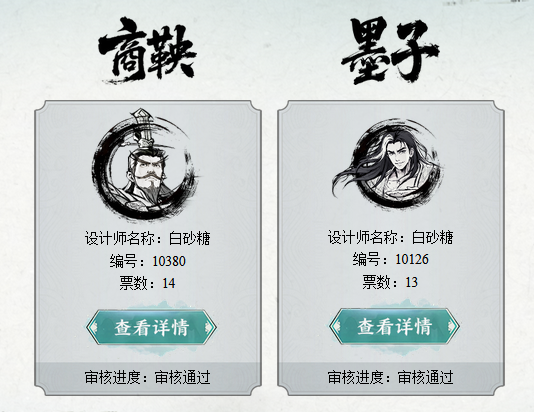Click the entry number 10380

169,261
